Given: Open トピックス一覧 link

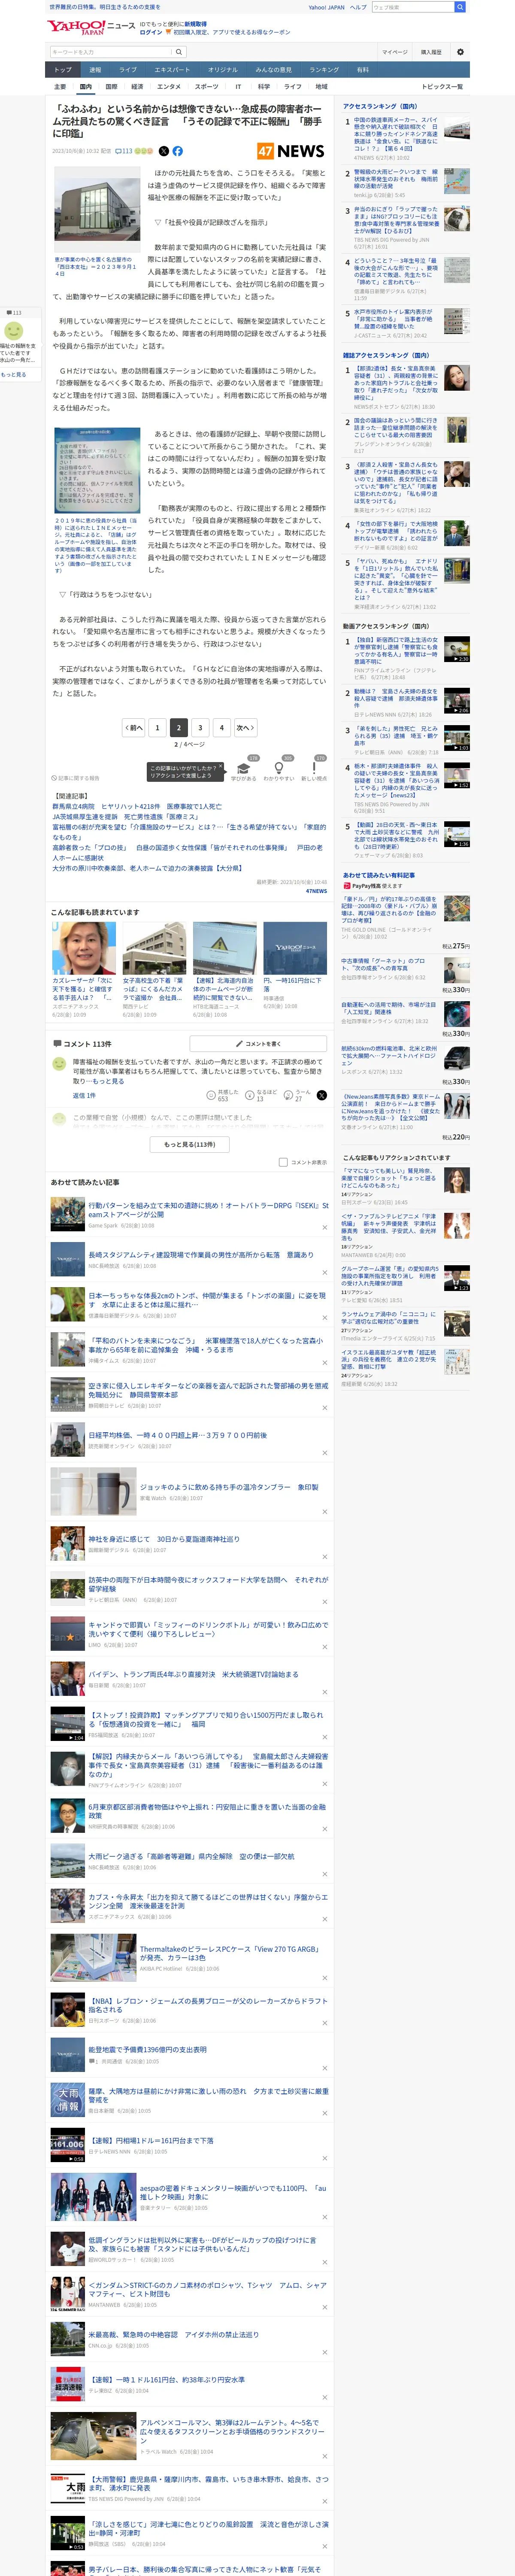Looking at the screenshot, I should 442,87.
